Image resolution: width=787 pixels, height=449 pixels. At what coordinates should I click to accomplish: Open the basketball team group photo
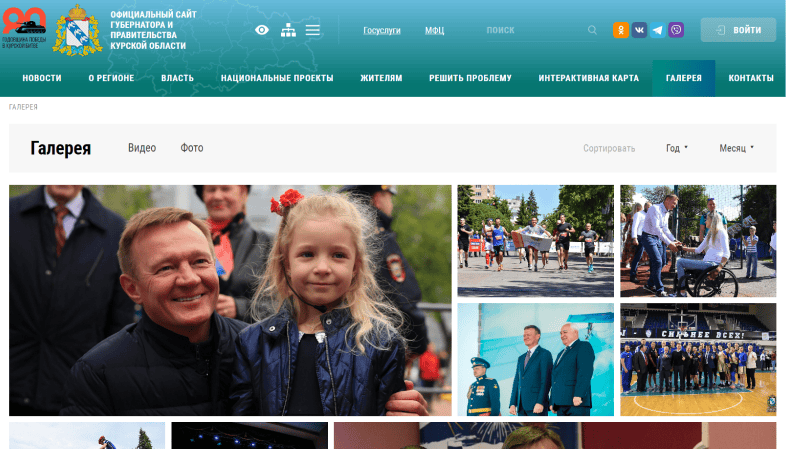(698, 359)
